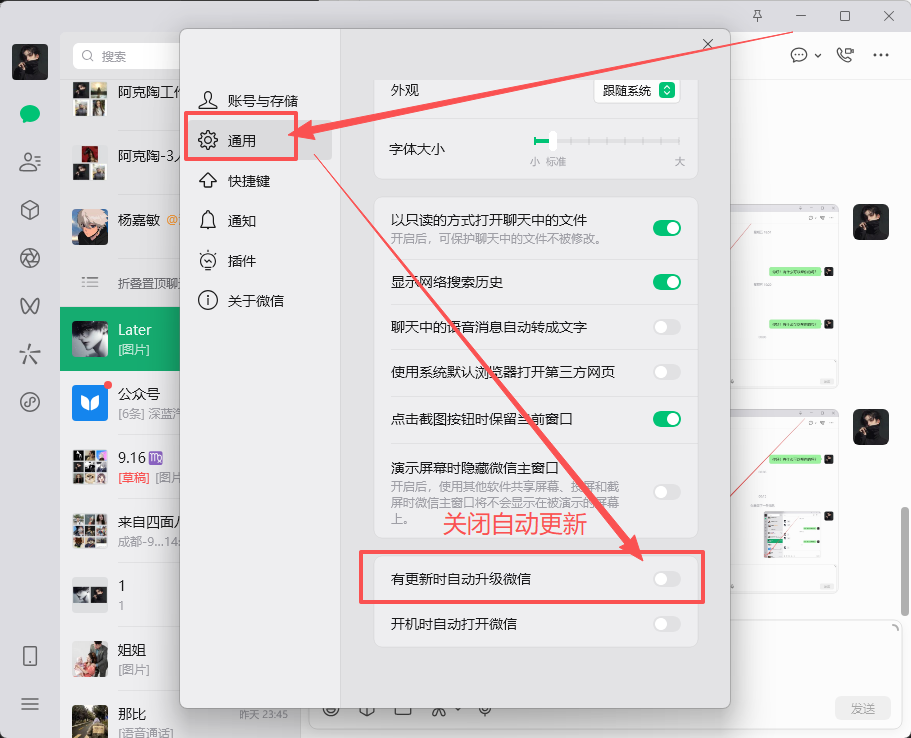Open the 9.16 group chat
Screen dimensions: 911x738
point(120,467)
